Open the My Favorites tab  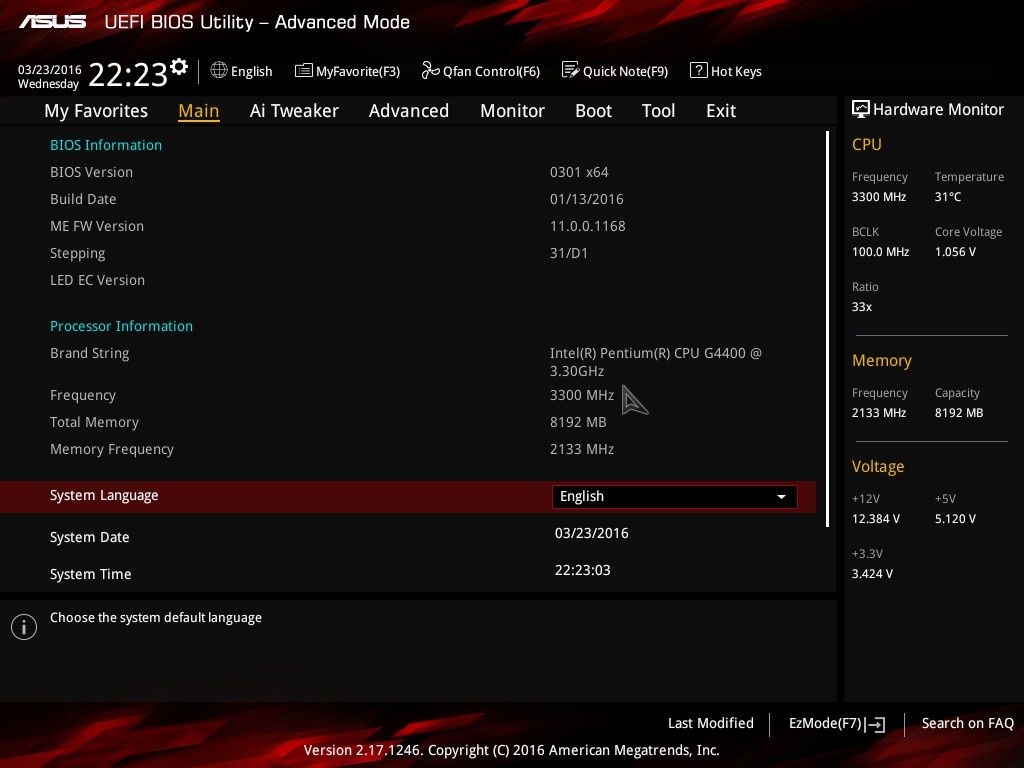(x=96, y=111)
